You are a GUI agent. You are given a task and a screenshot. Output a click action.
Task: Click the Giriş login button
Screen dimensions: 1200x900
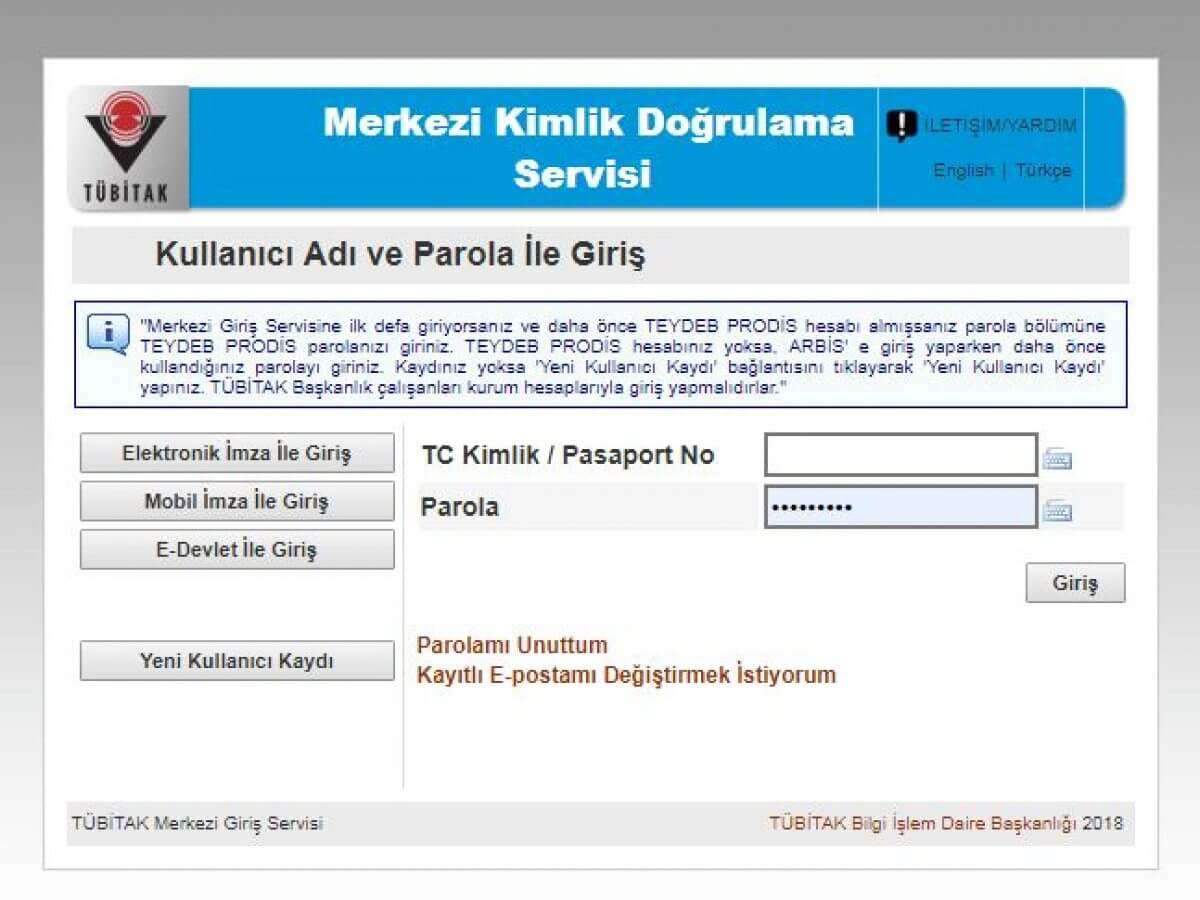(1075, 583)
